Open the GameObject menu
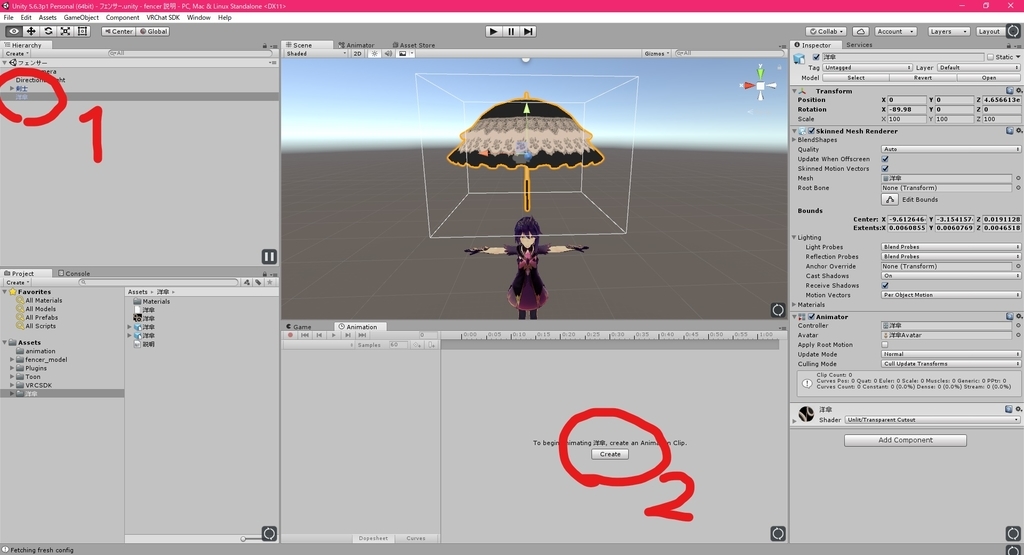 coord(81,18)
